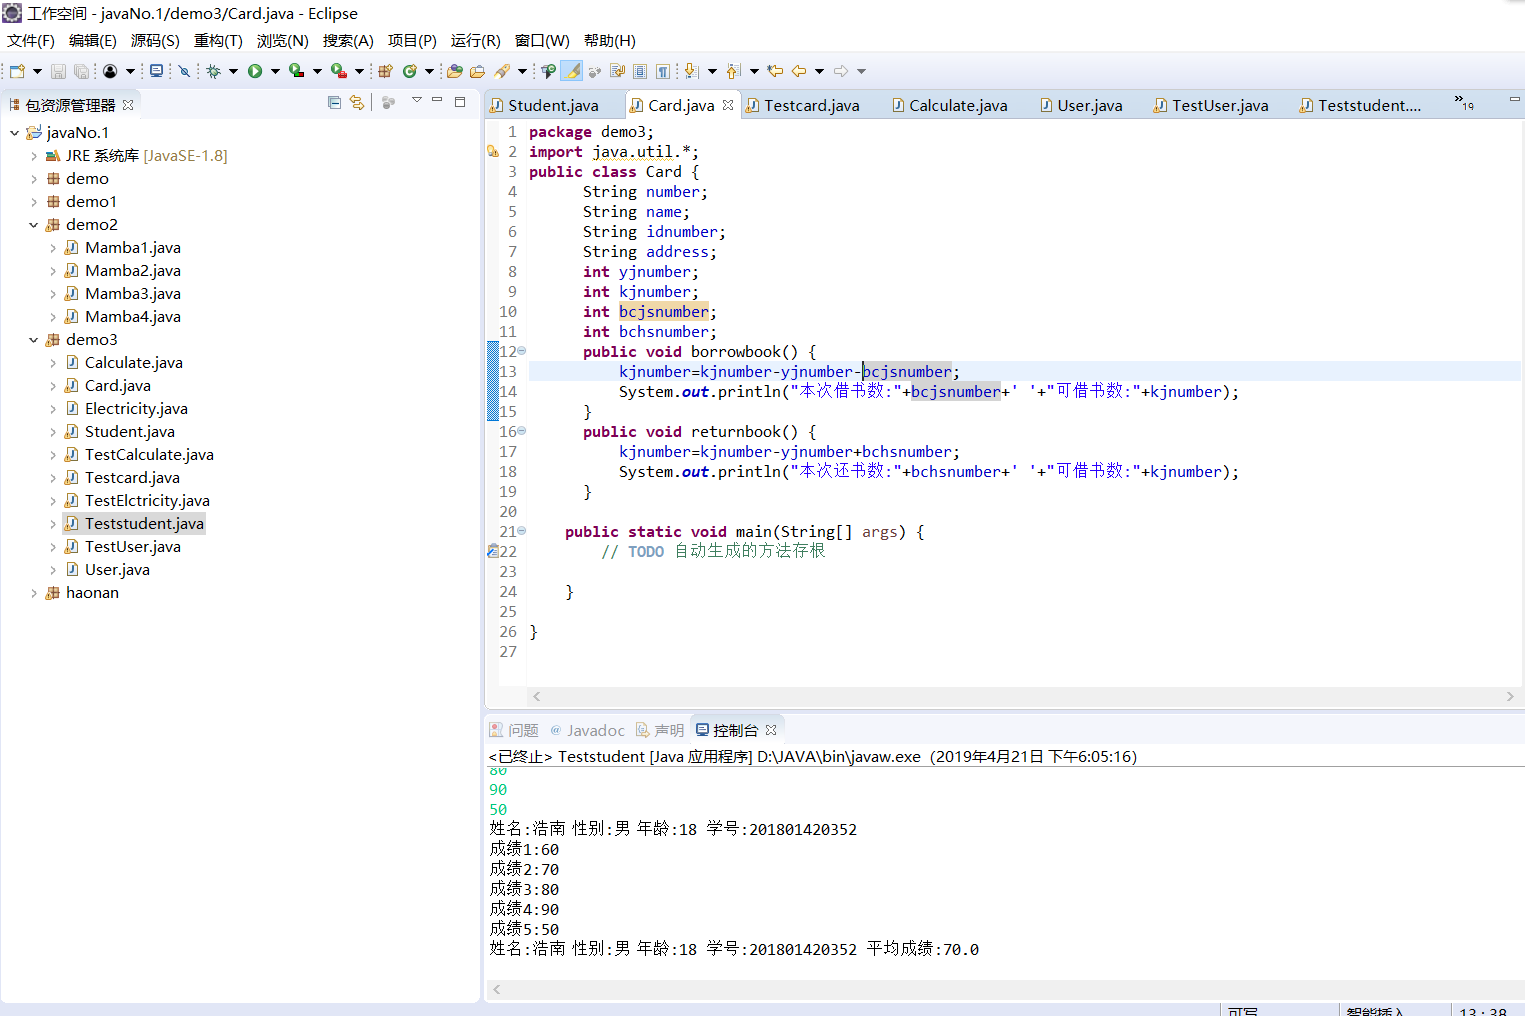This screenshot has height=1016, width=1525.
Task: Click the New Java Package icon
Action: tap(385, 71)
